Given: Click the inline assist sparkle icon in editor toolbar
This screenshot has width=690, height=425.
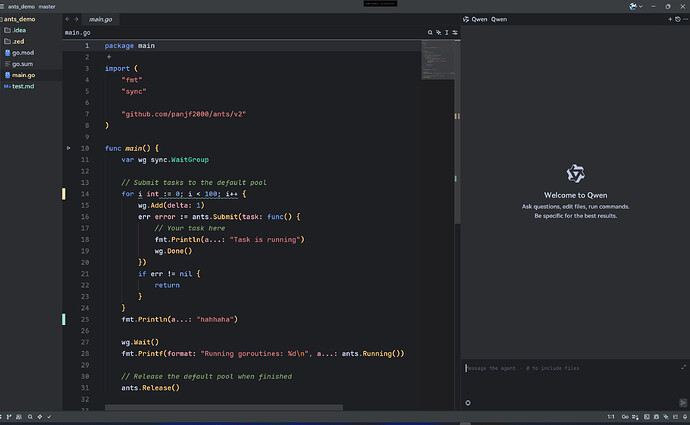Looking at the screenshot, I should [438, 33].
